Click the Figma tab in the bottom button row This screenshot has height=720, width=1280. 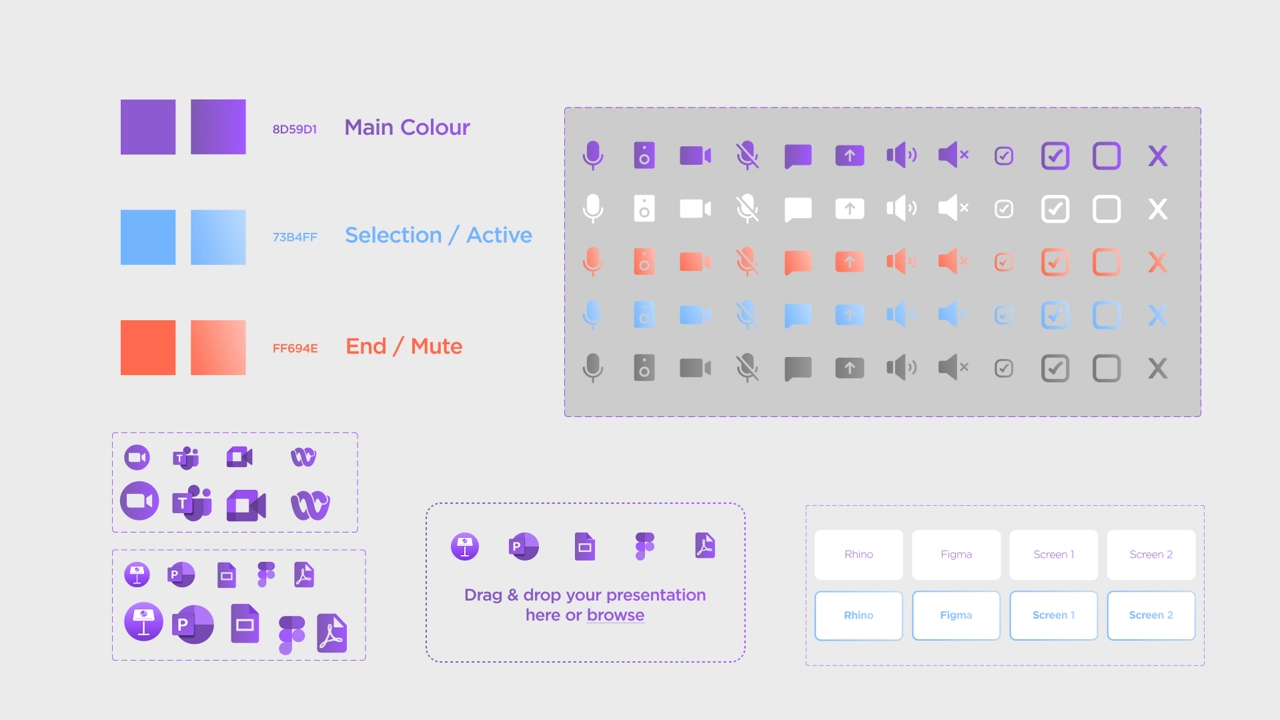956,615
